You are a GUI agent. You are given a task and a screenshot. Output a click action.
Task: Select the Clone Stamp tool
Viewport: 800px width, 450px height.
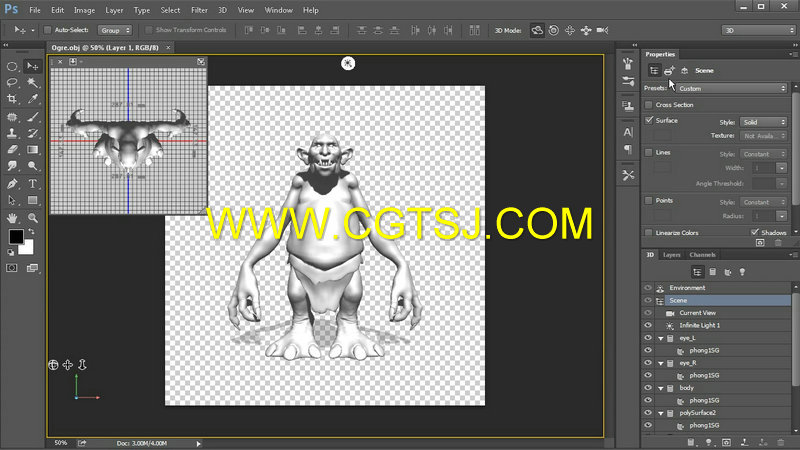coord(12,133)
